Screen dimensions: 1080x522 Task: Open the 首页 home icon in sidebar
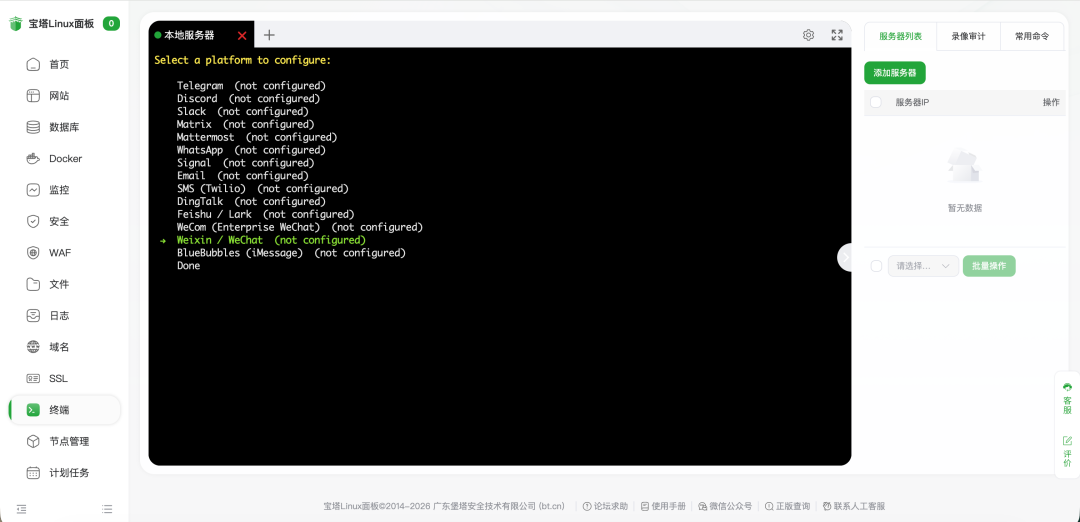point(33,65)
